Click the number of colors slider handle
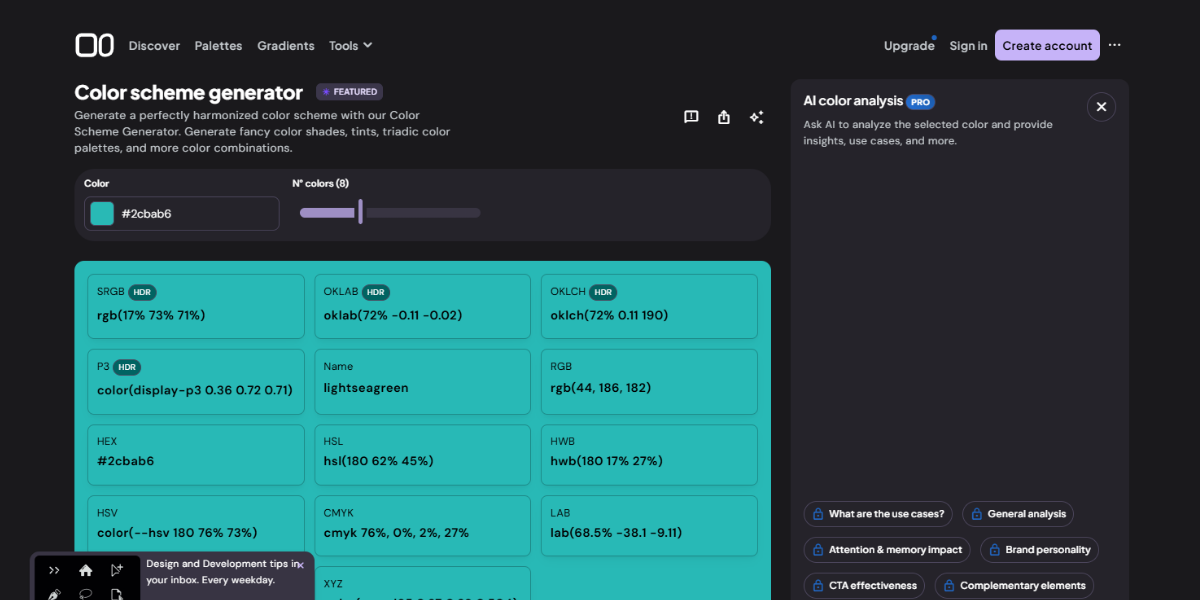This screenshot has height=600, width=1200. [360, 212]
